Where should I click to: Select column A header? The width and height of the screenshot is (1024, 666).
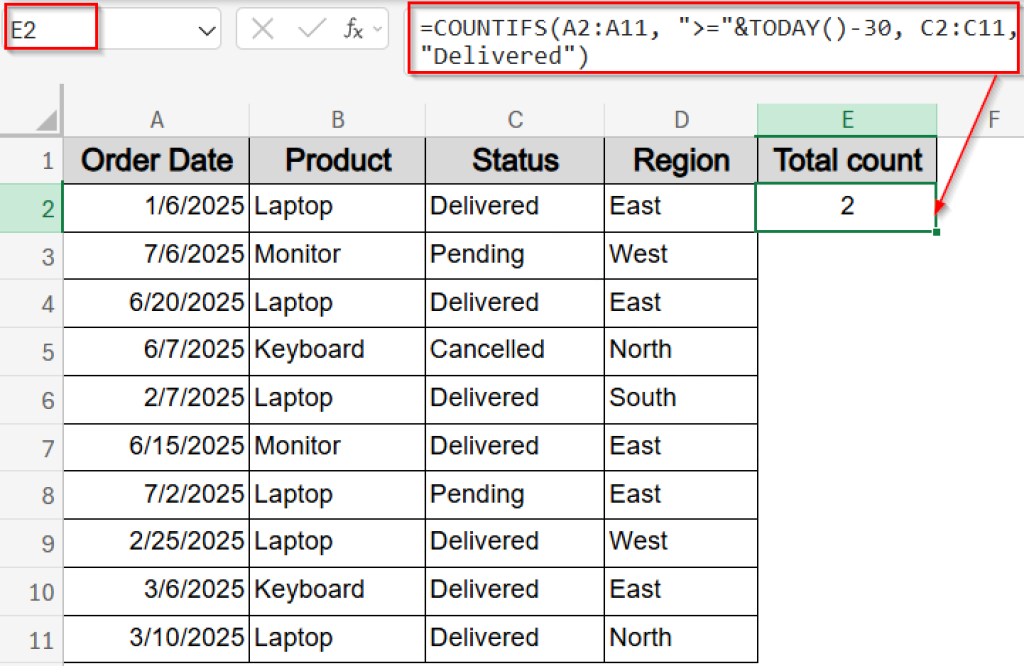(x=157, y=118)
